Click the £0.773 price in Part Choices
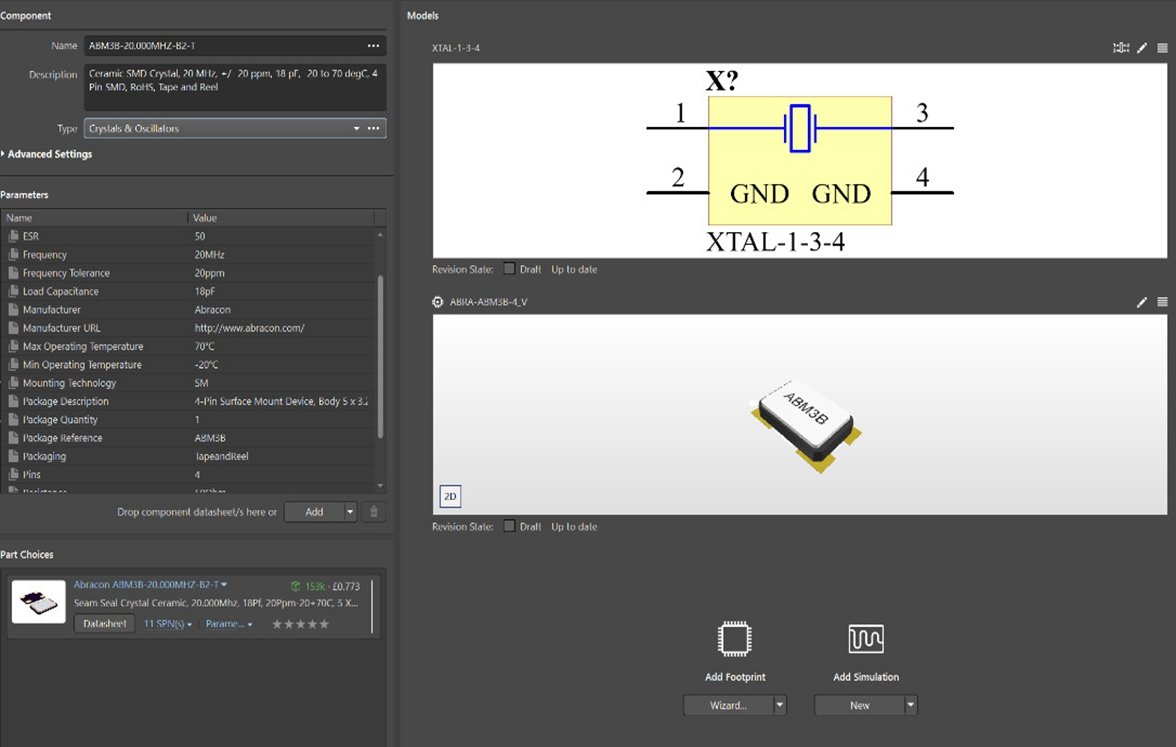 [346, 586]
